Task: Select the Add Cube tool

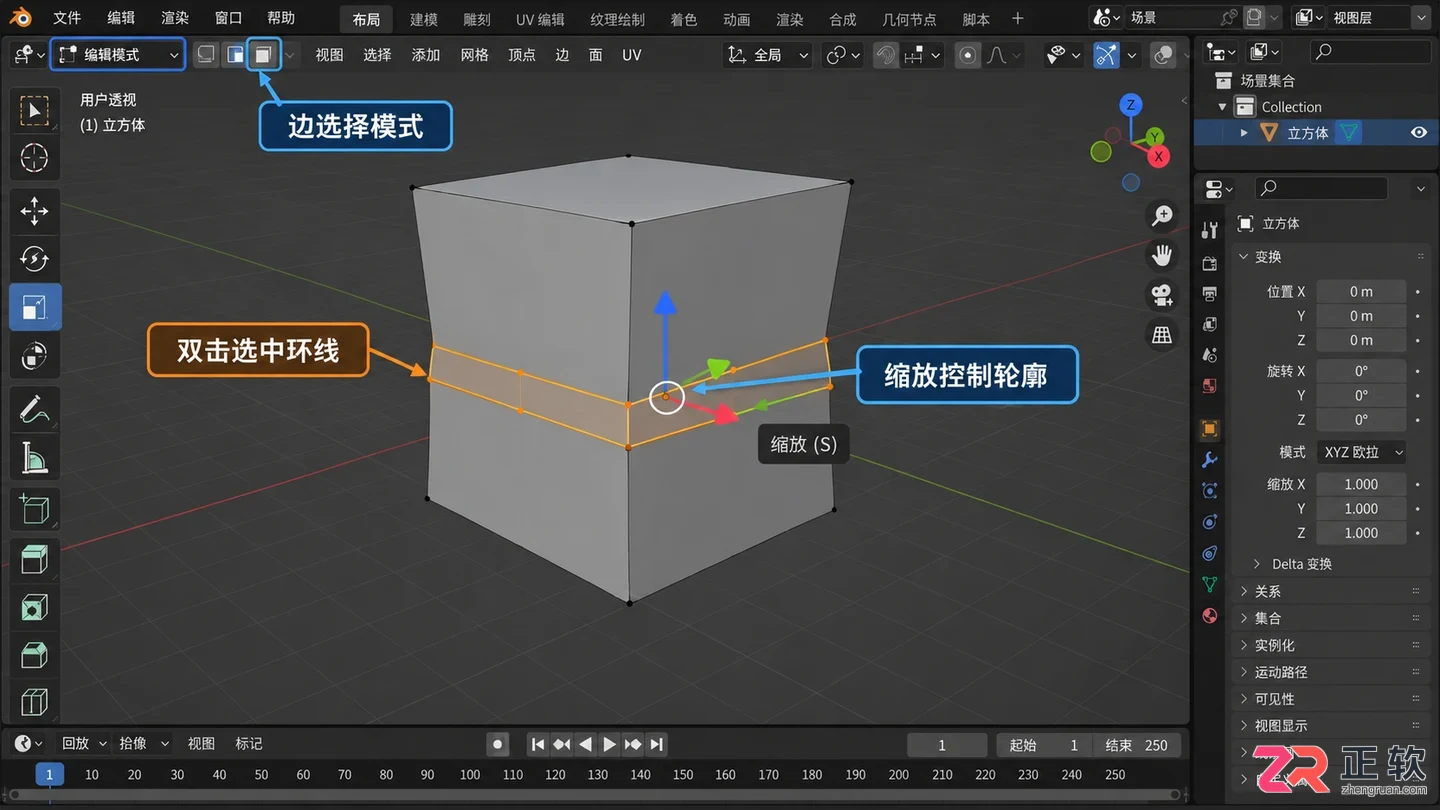Action: coord(35,510)
